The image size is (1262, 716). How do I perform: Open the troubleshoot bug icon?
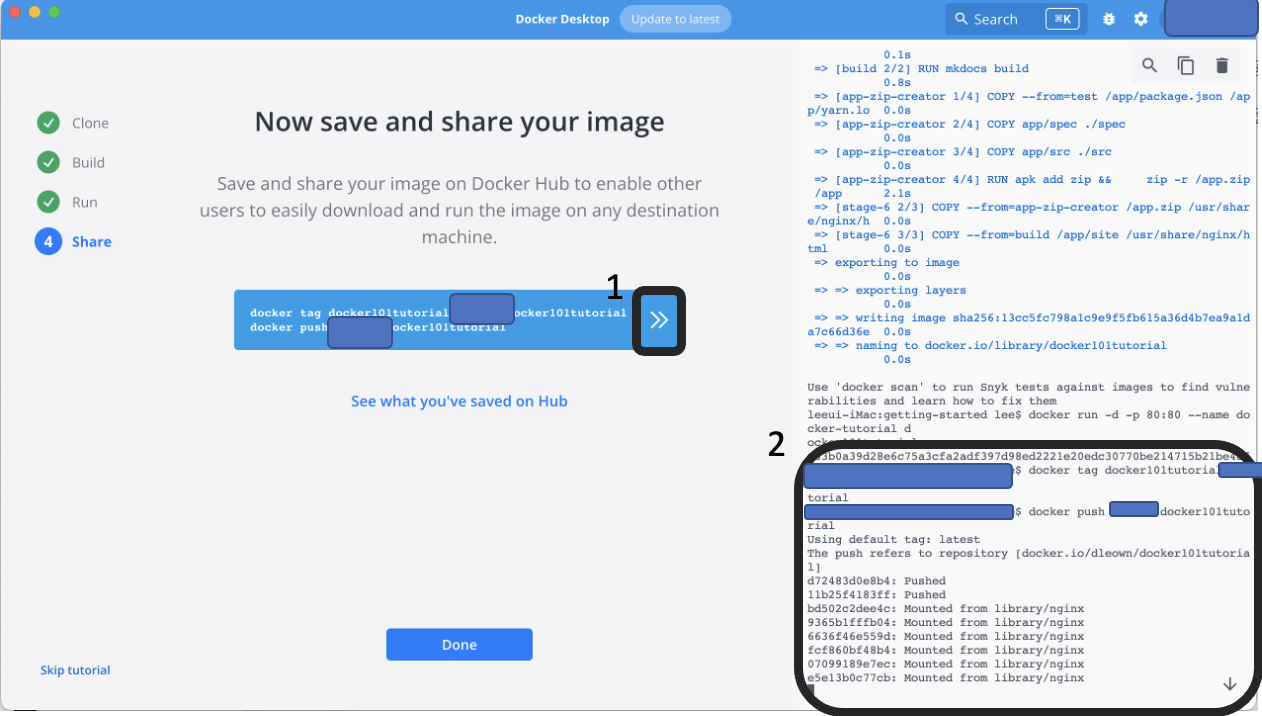pos(1108,19)
